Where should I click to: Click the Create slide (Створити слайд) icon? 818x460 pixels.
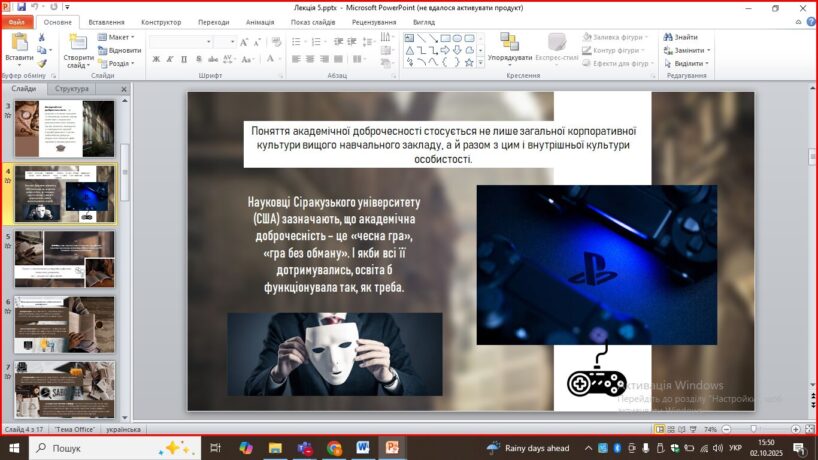pos(78,44)
